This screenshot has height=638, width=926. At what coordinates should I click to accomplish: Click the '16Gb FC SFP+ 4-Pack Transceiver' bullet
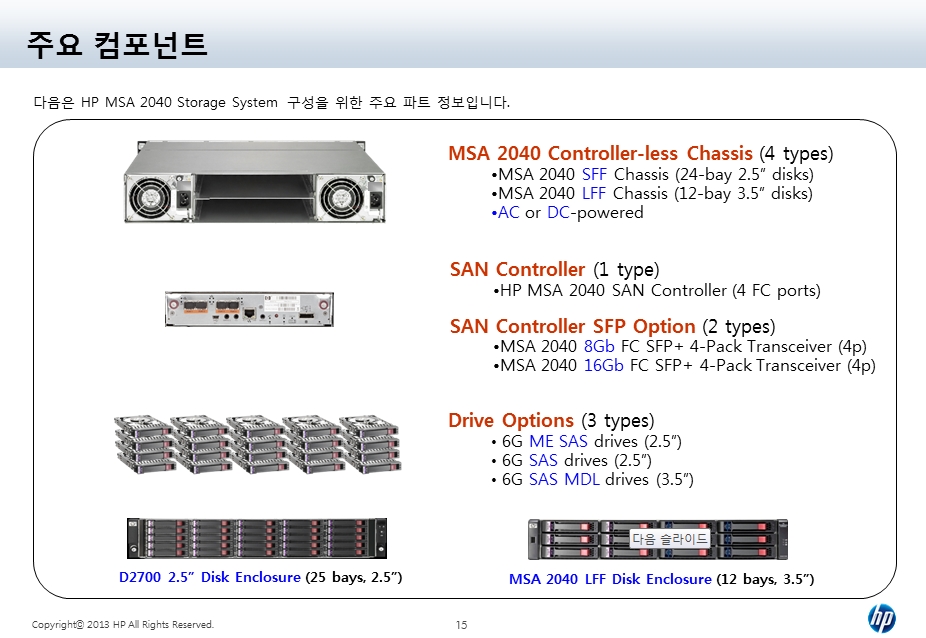tap(684, 365)
